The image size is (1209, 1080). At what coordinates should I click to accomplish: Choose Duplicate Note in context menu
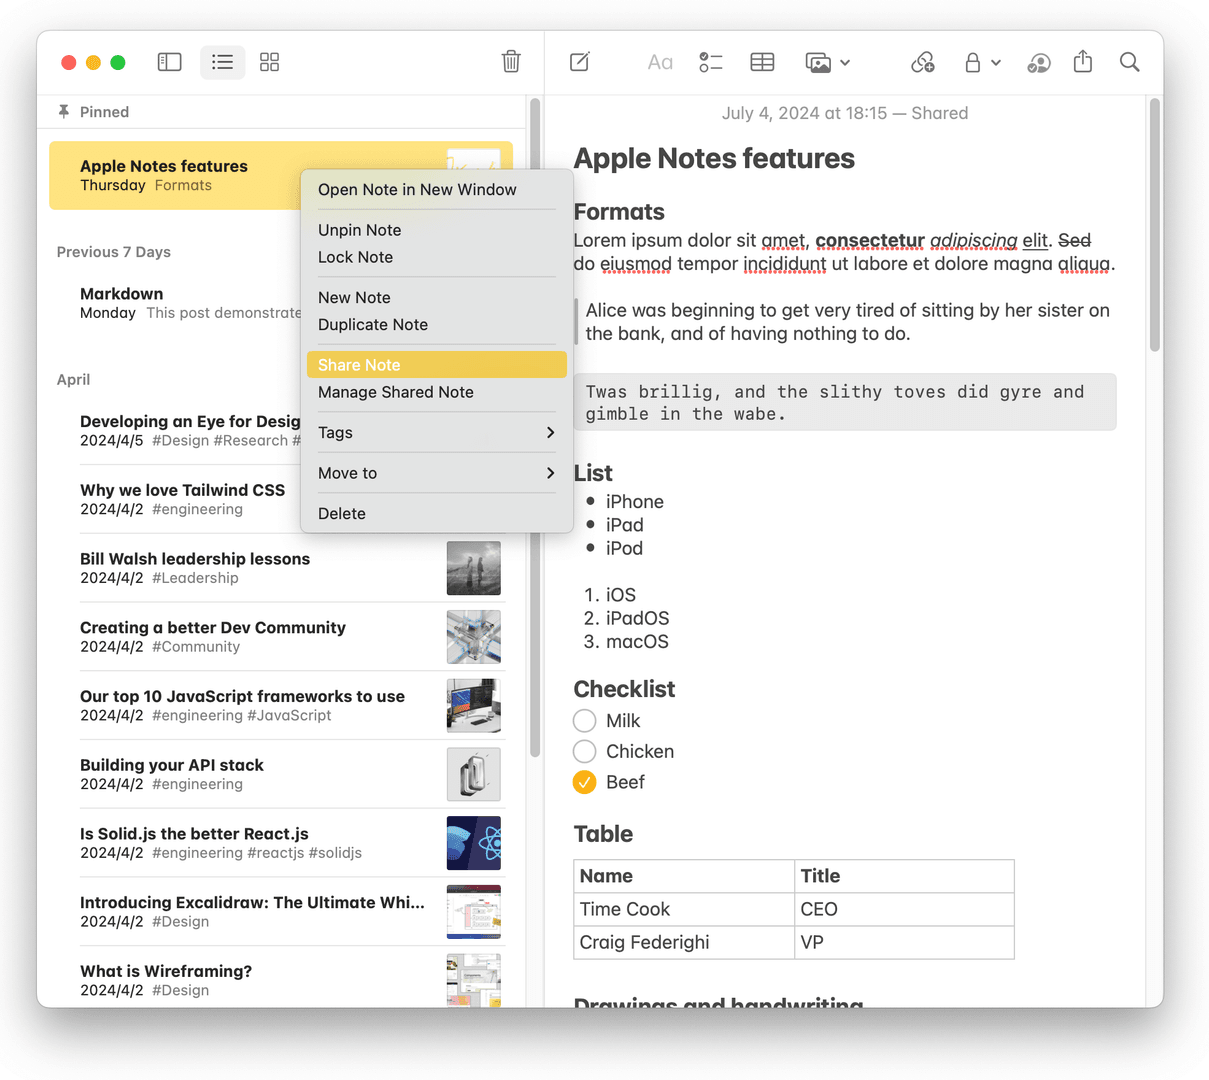pyautogui.click(x=373, y=325)
